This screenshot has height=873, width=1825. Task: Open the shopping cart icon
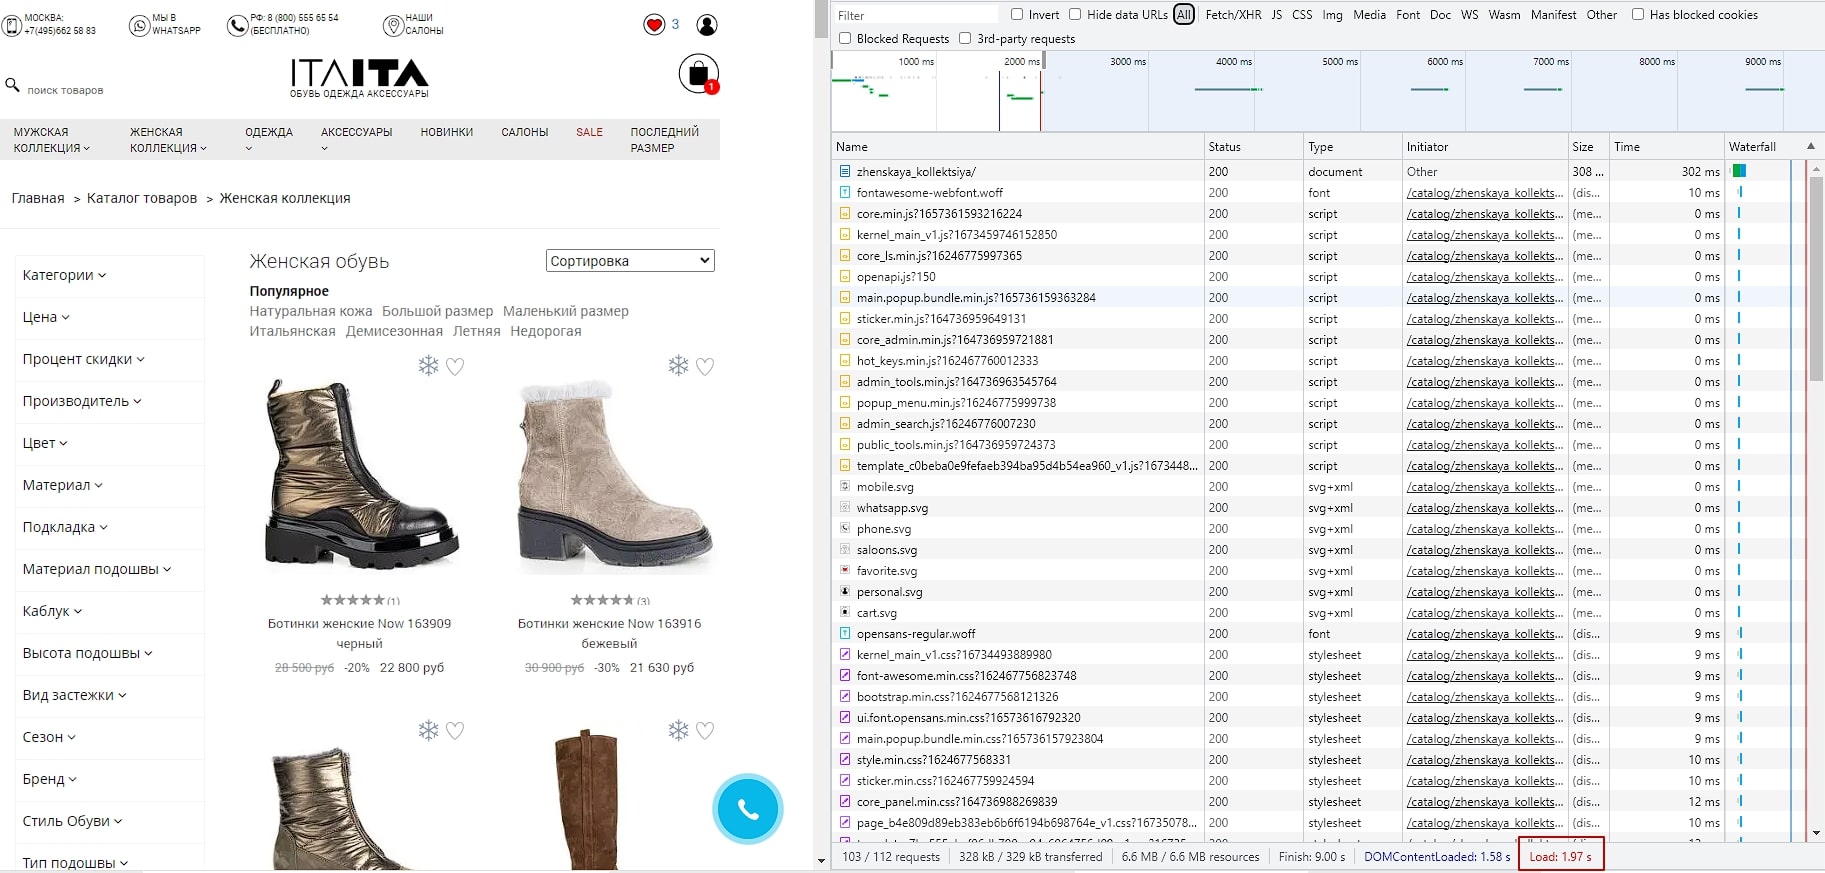coord(698,73)
